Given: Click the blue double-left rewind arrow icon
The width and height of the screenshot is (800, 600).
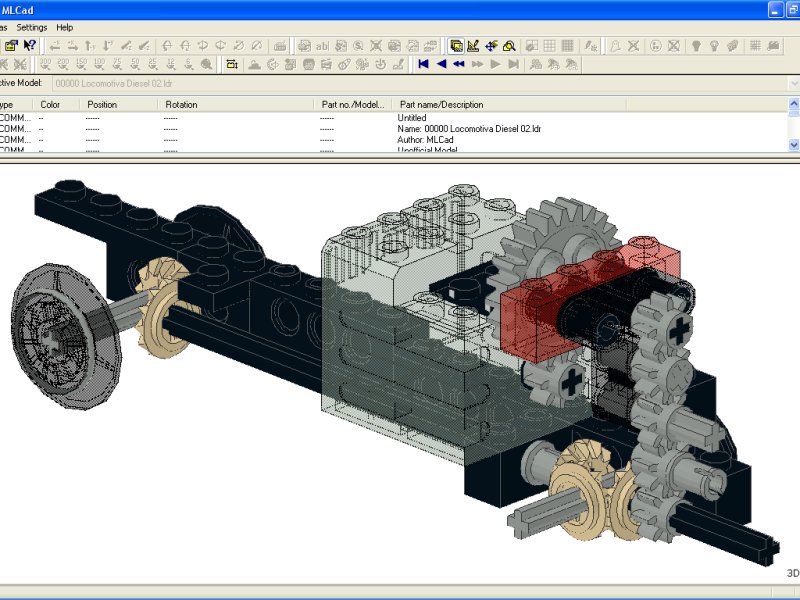Looking at the screenshot, I should point(459,64).
